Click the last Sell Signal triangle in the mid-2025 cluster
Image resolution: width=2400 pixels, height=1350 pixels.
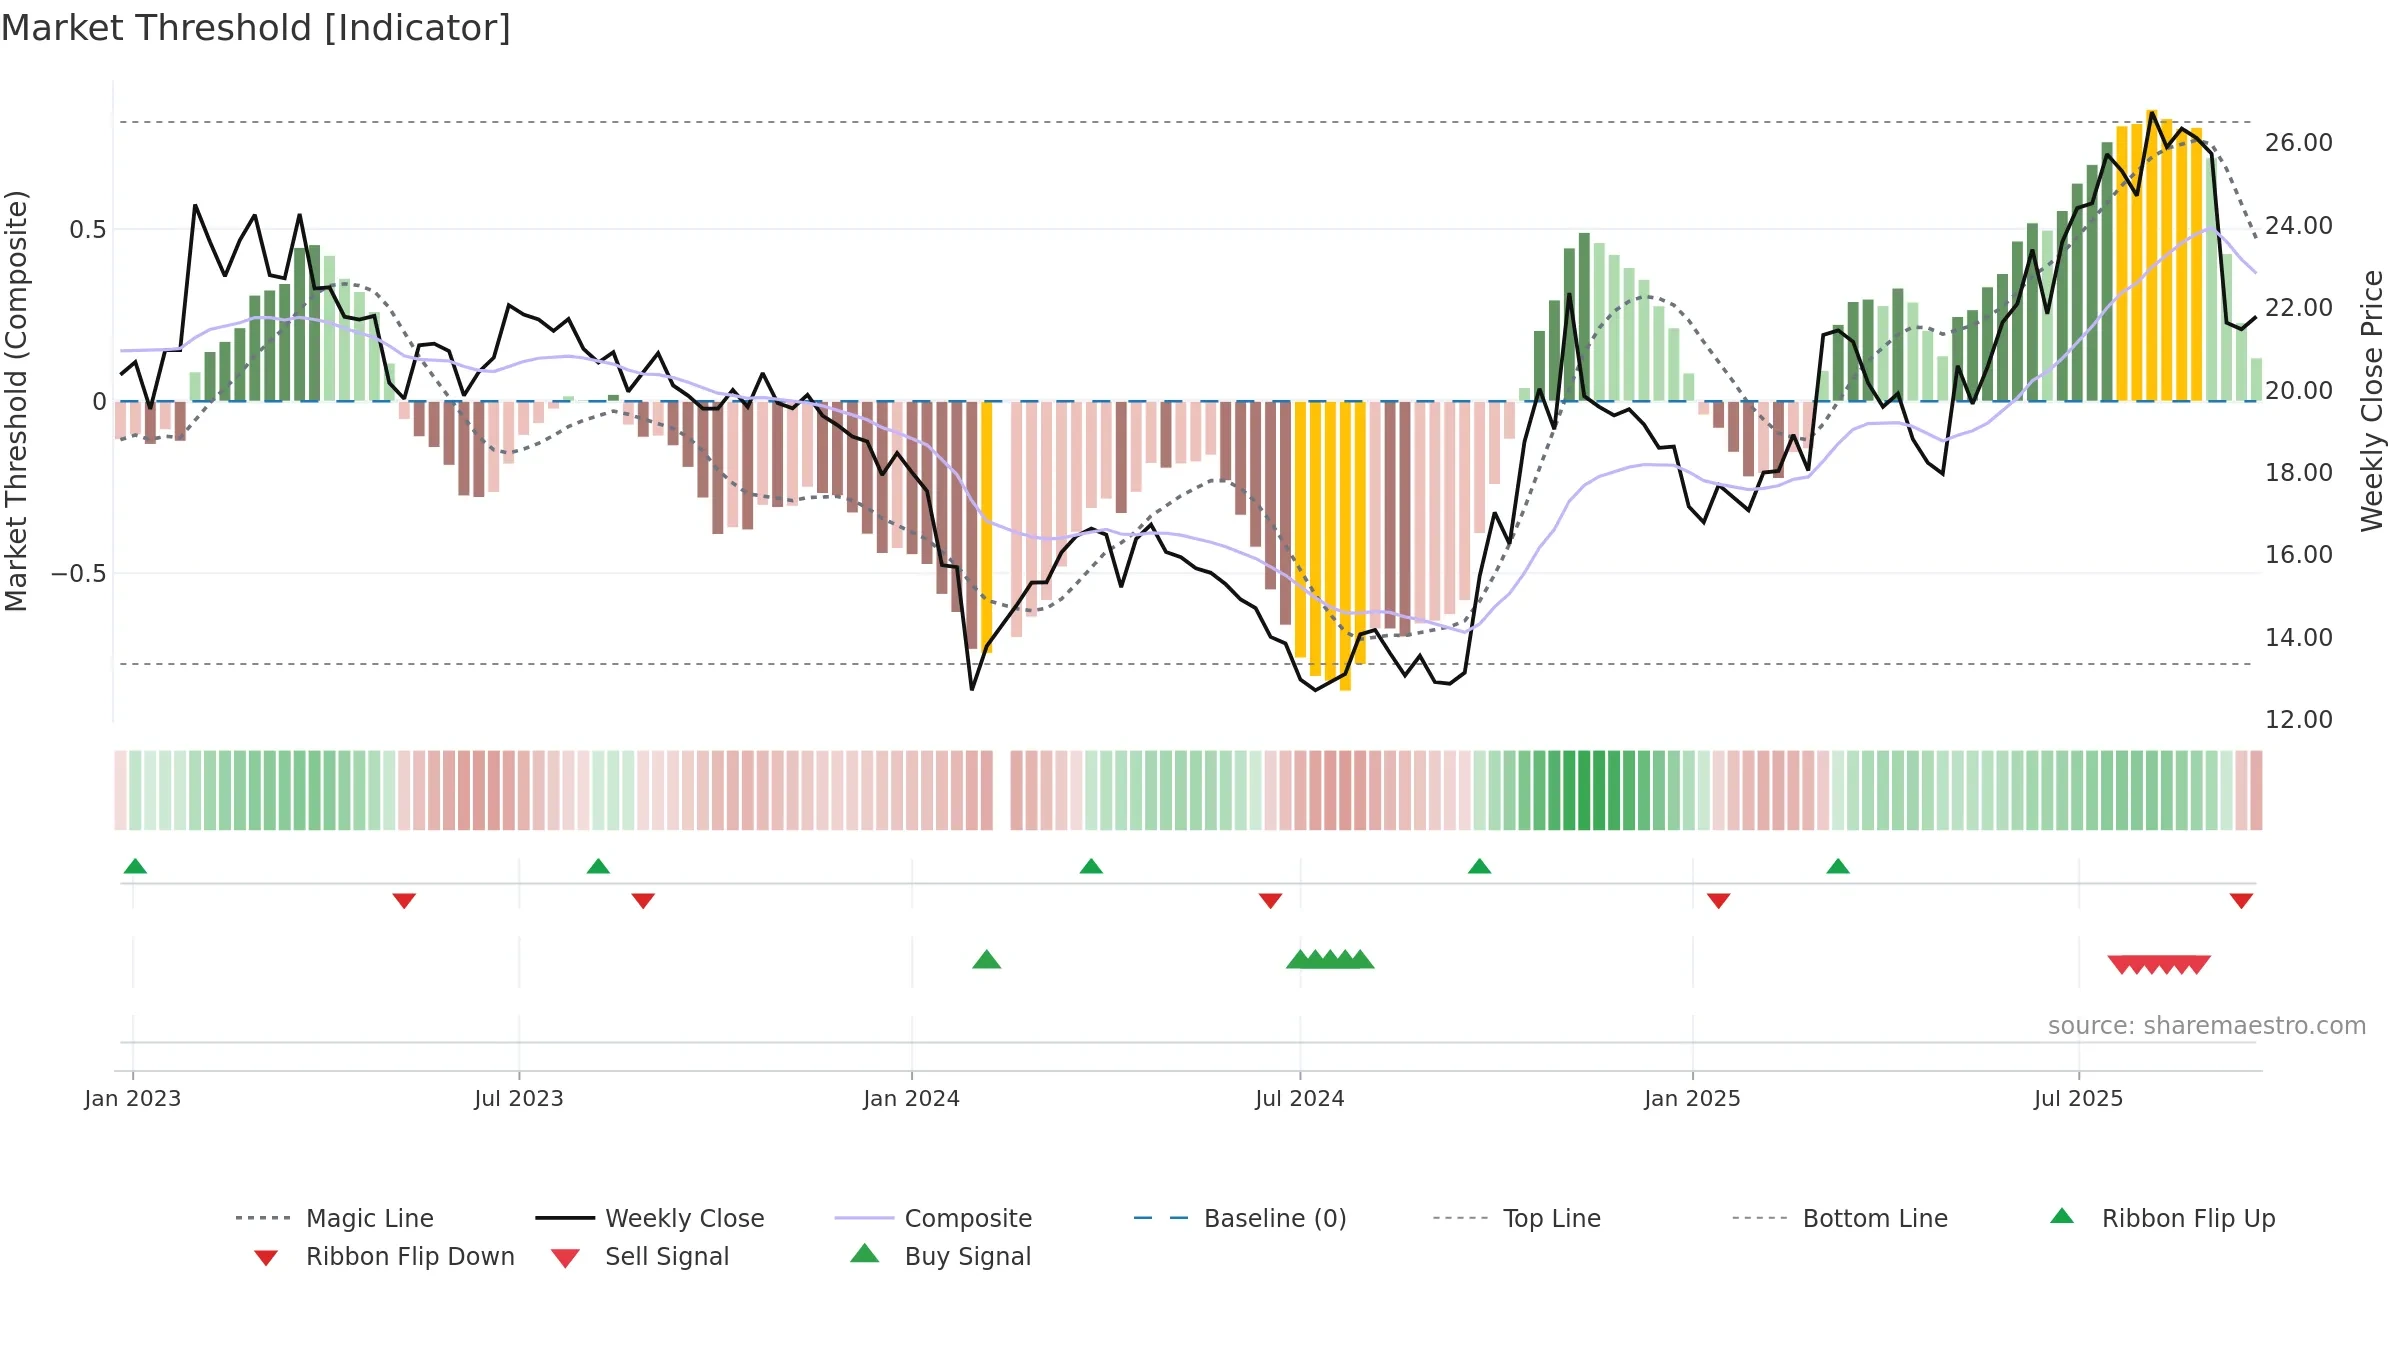pyautogui.click(x=2197, y=964)
